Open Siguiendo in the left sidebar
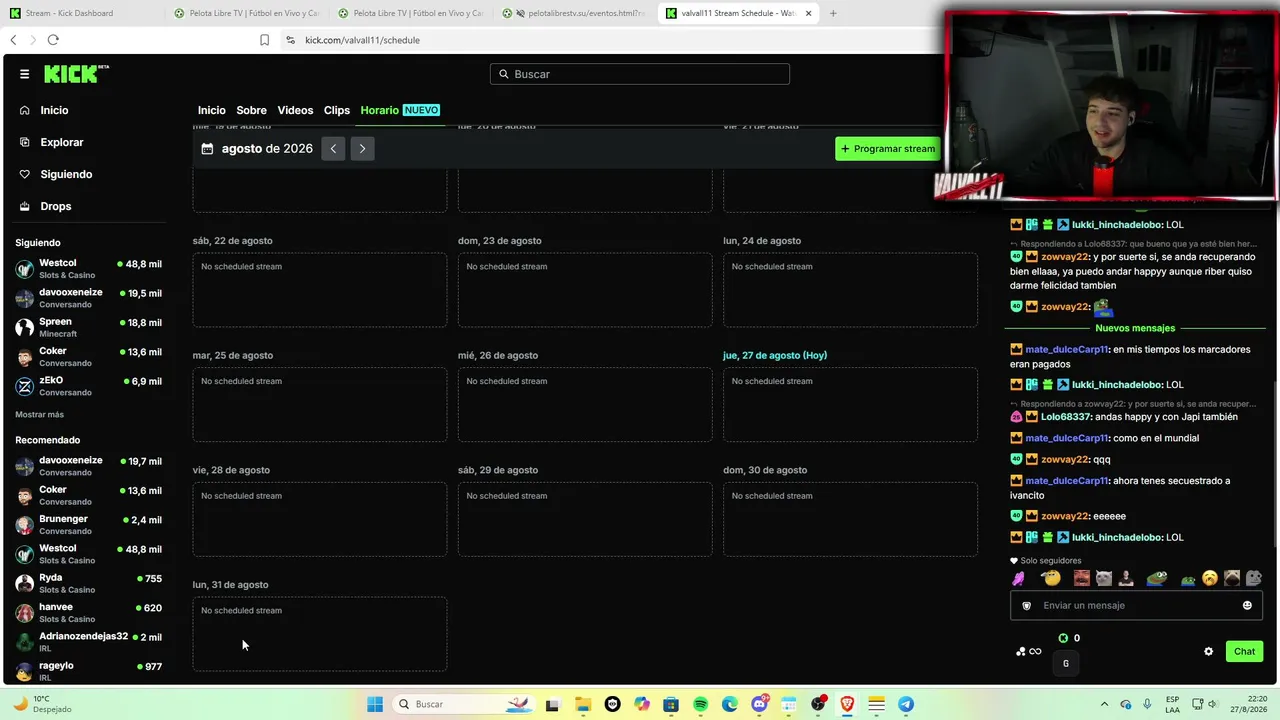This screenshot has width=1280, height=720. (66, 174)
